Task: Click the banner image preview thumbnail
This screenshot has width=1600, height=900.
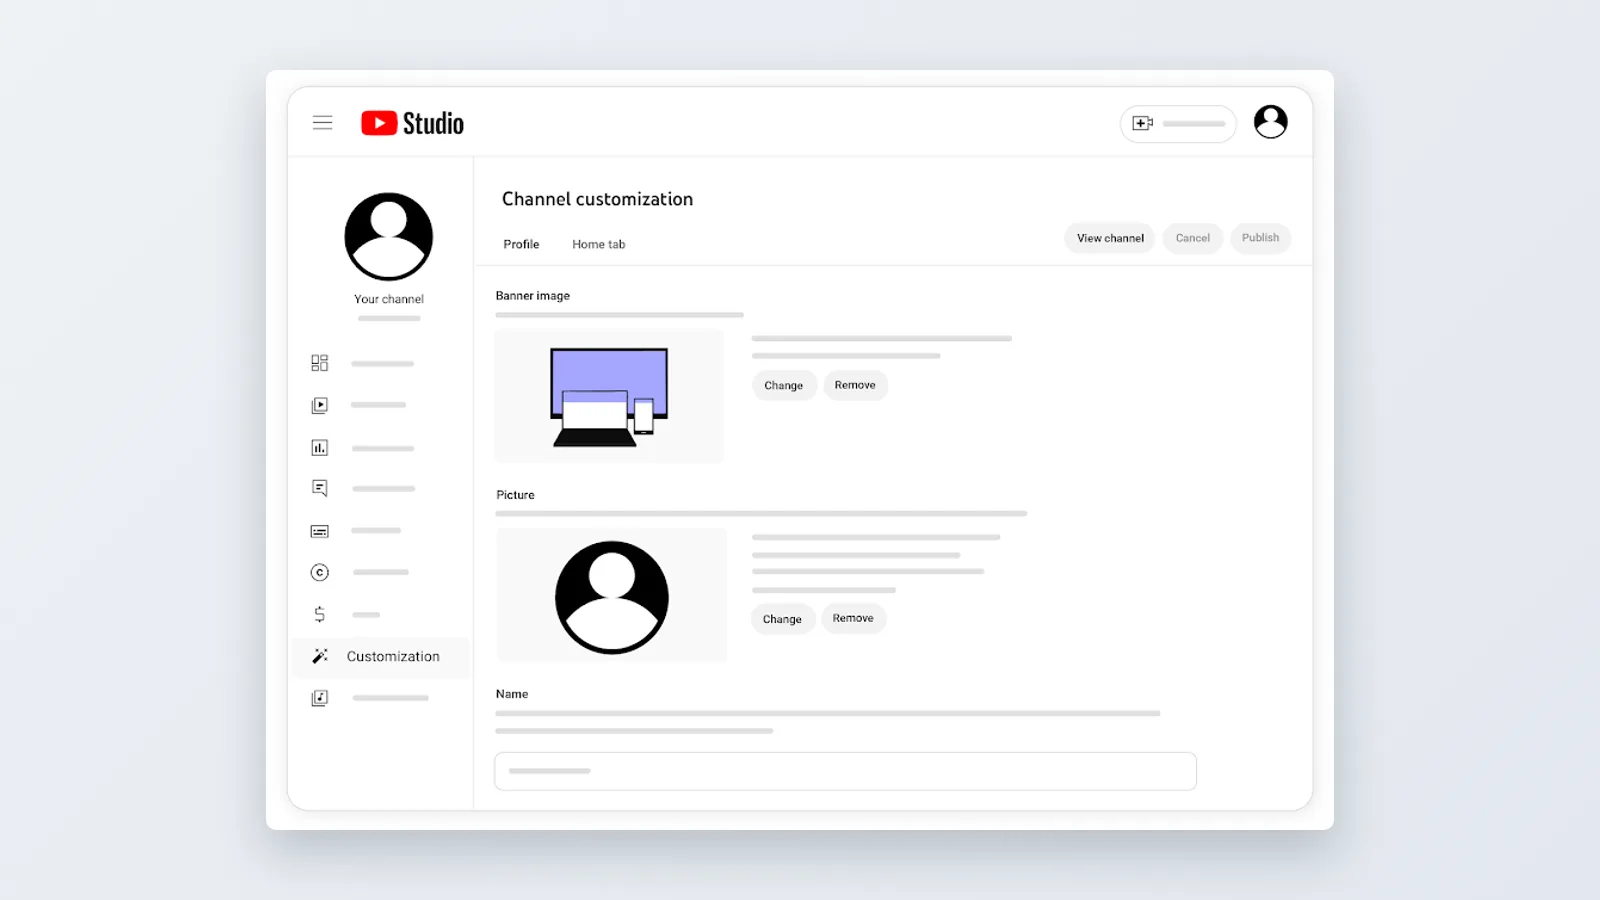Action: coord(609,396)
